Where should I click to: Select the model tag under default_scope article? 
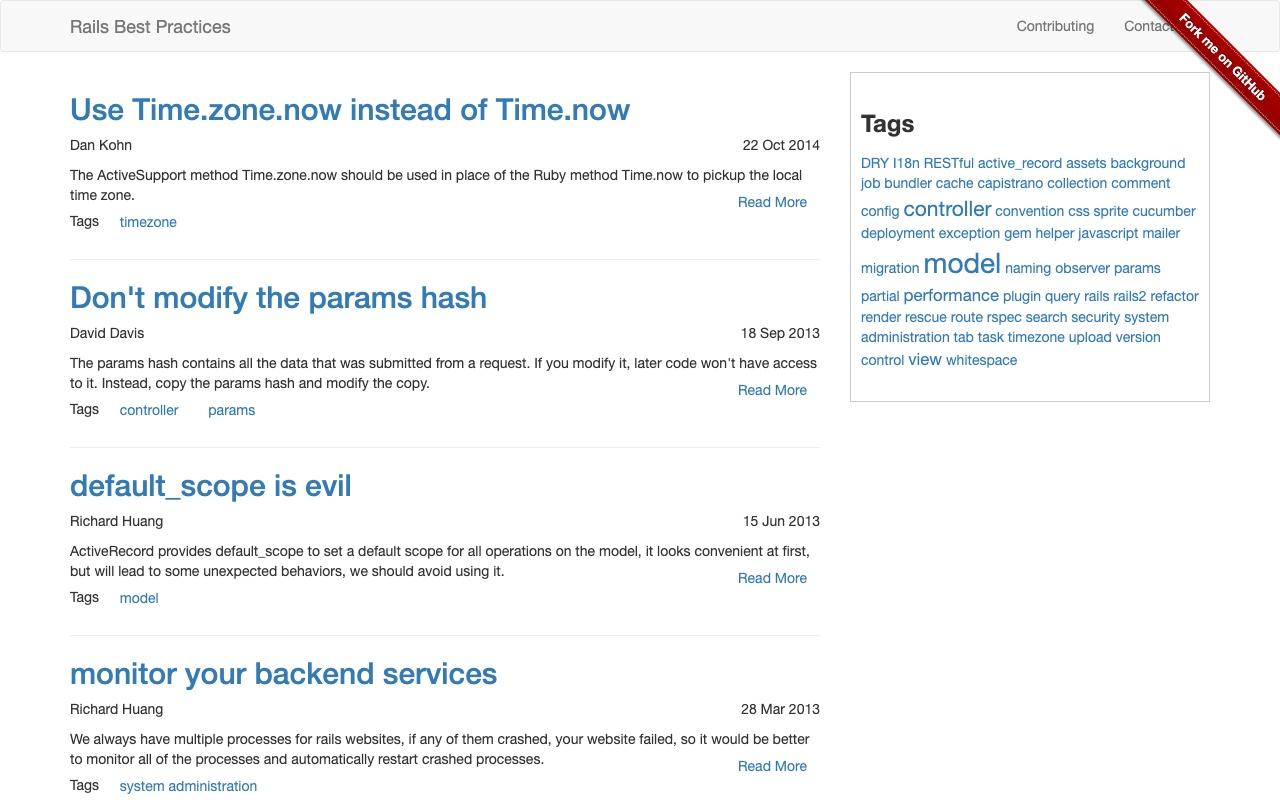pos(139,598)
